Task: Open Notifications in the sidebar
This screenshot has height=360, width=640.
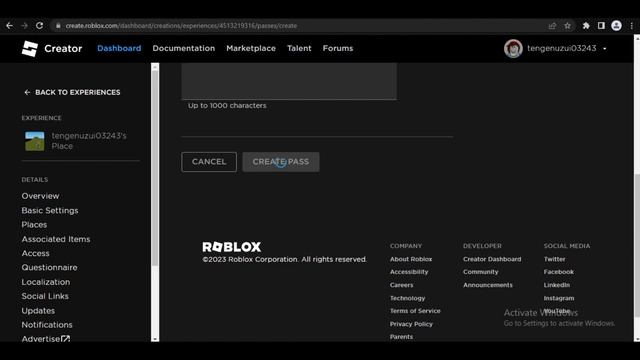Action: click(47, 325)
